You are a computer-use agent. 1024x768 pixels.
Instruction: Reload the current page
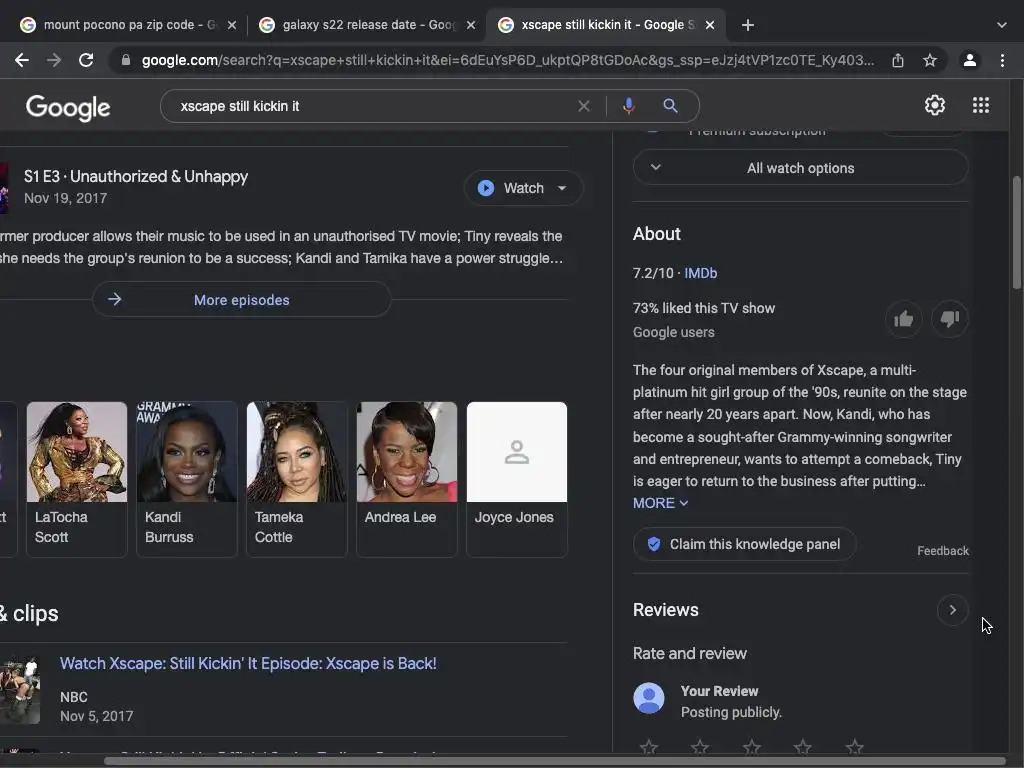(x=86, y=61)
